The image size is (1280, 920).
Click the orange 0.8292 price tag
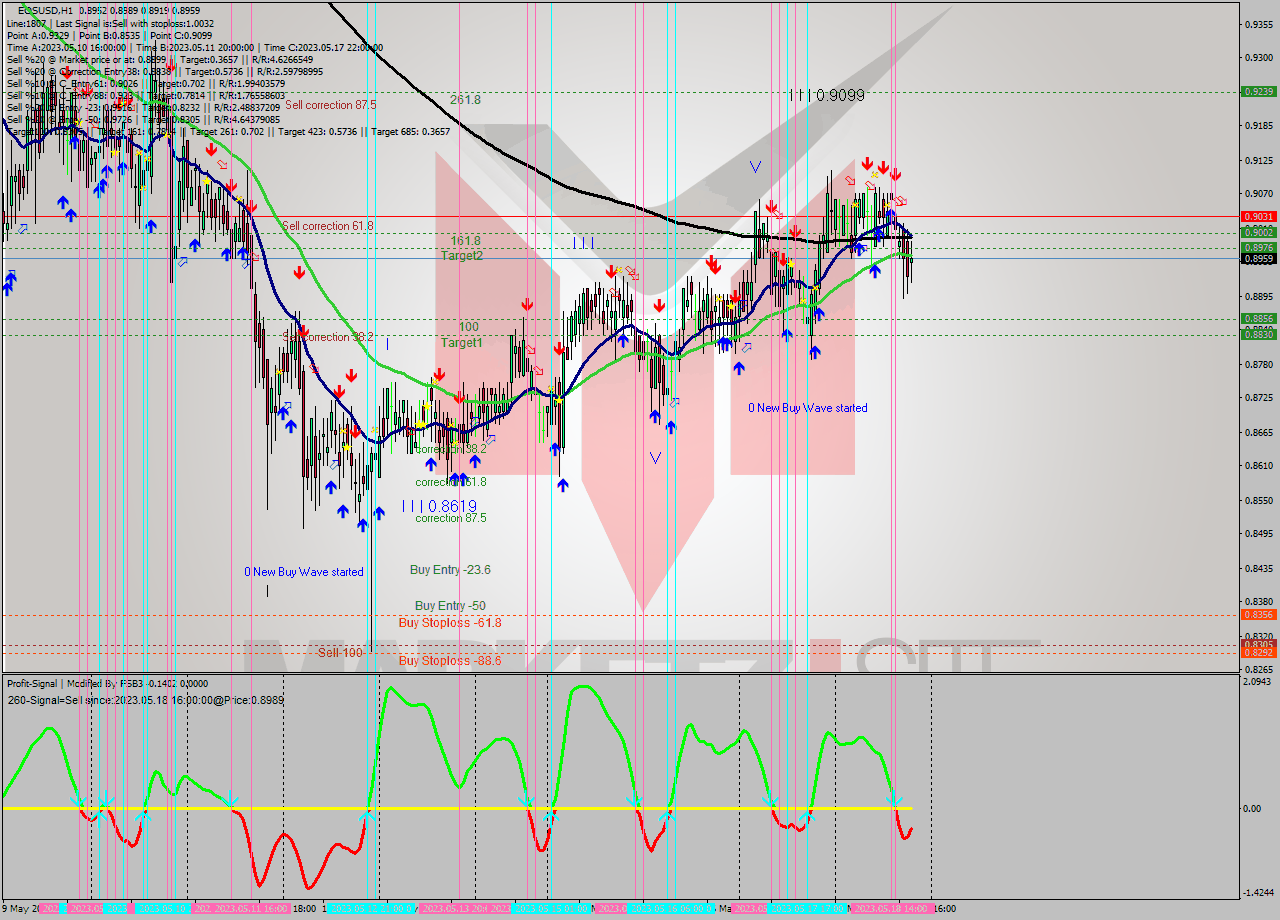1258,652
